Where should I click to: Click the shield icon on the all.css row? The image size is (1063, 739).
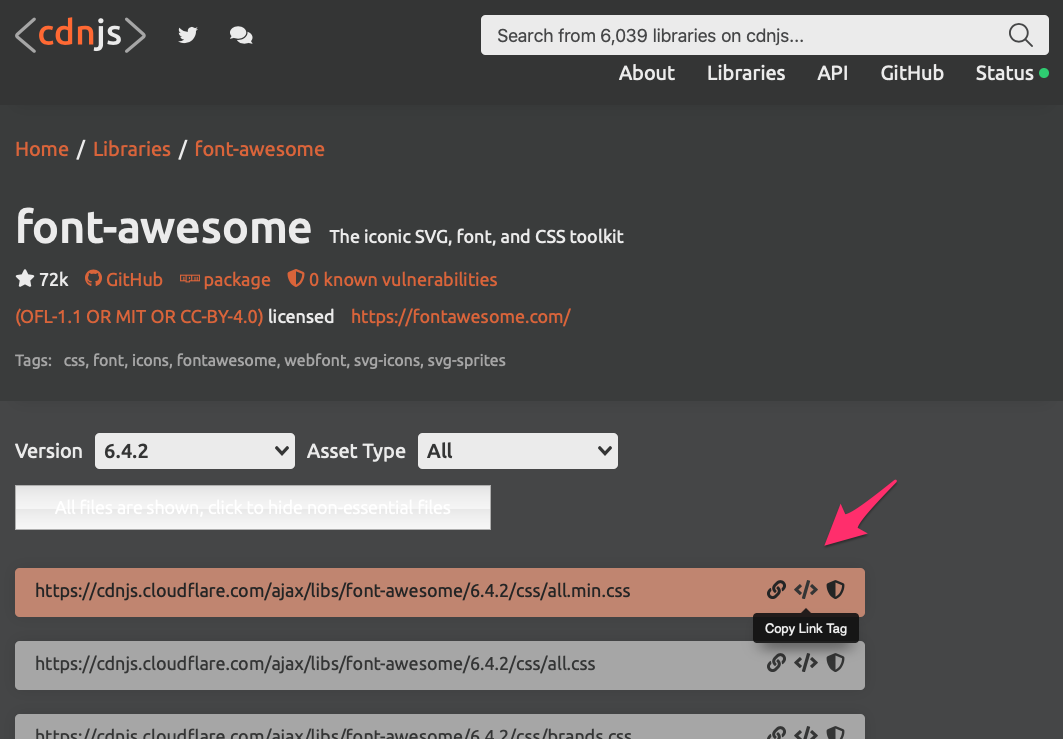tap(836, 663)
